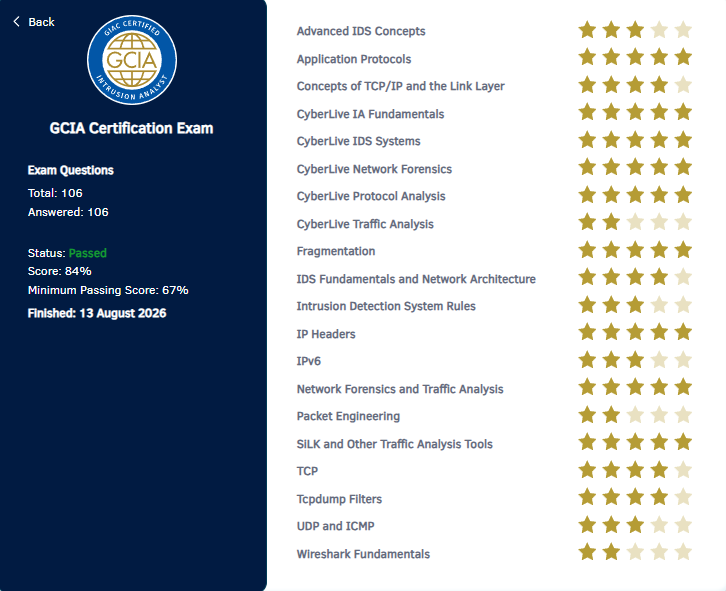Click SiLK and Other Traffic Analysis Tools
This screenshot has height=591, width=726.
pos(394,444)
